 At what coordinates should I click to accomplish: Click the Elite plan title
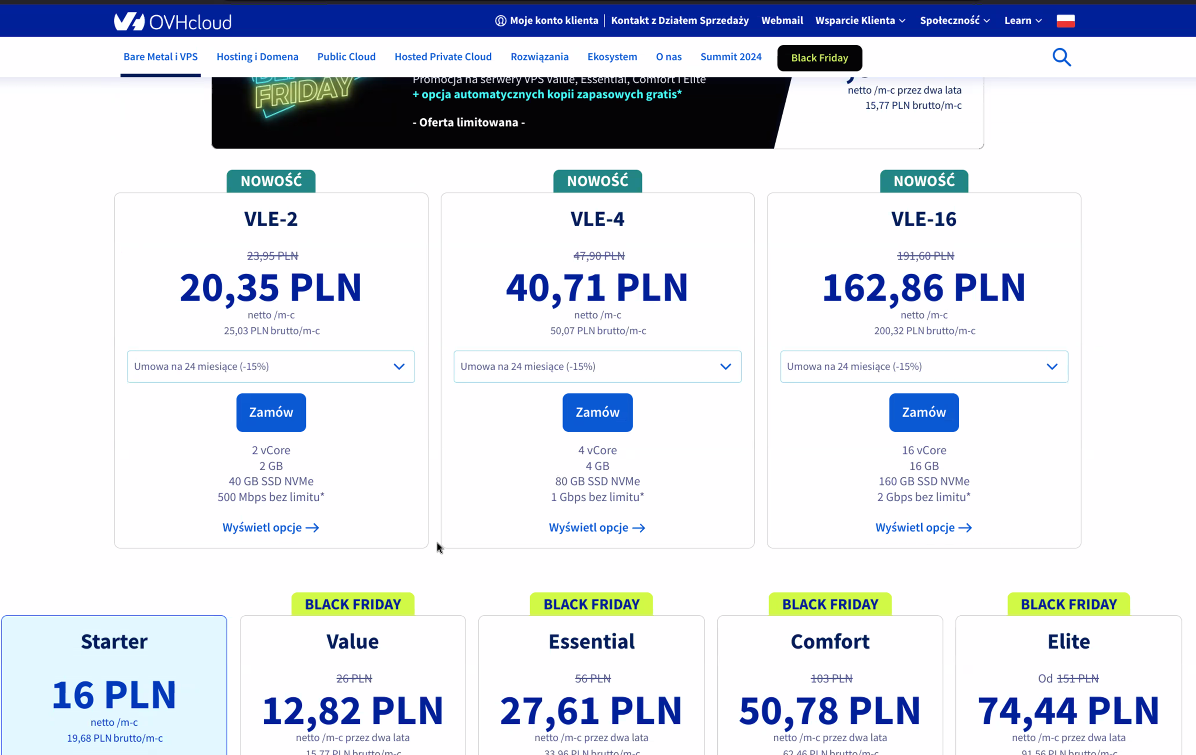[x=1069, y=641]
